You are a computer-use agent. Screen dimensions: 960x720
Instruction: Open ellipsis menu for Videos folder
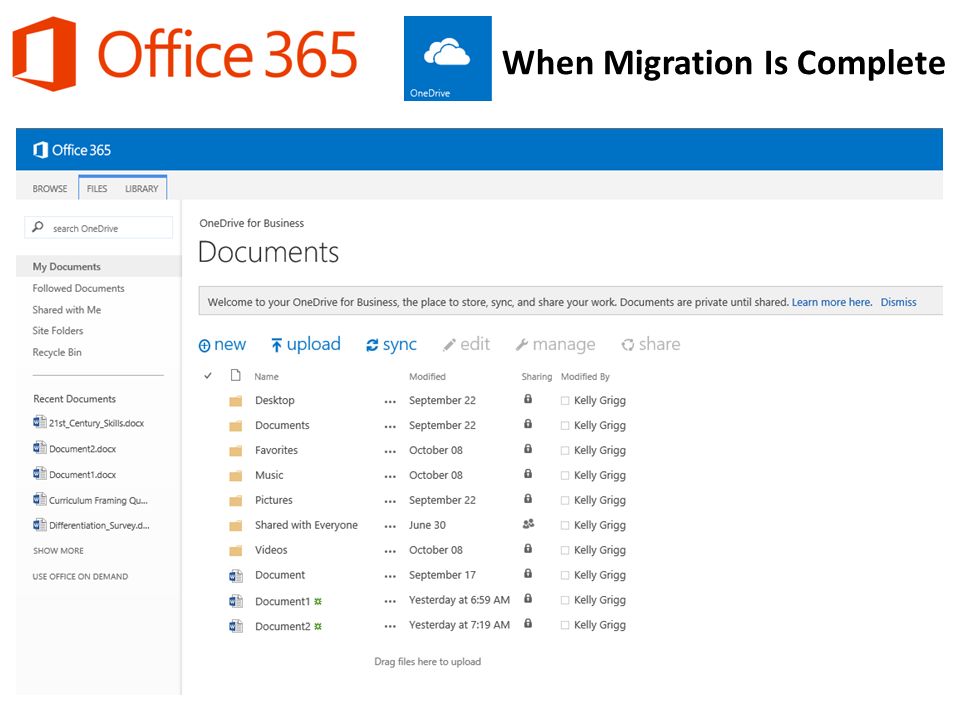390,552
